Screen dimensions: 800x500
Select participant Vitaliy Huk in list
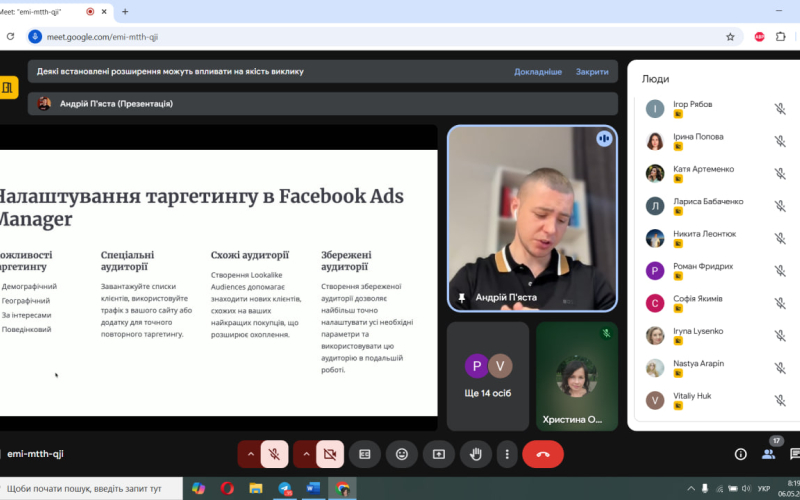pos(717,400)
